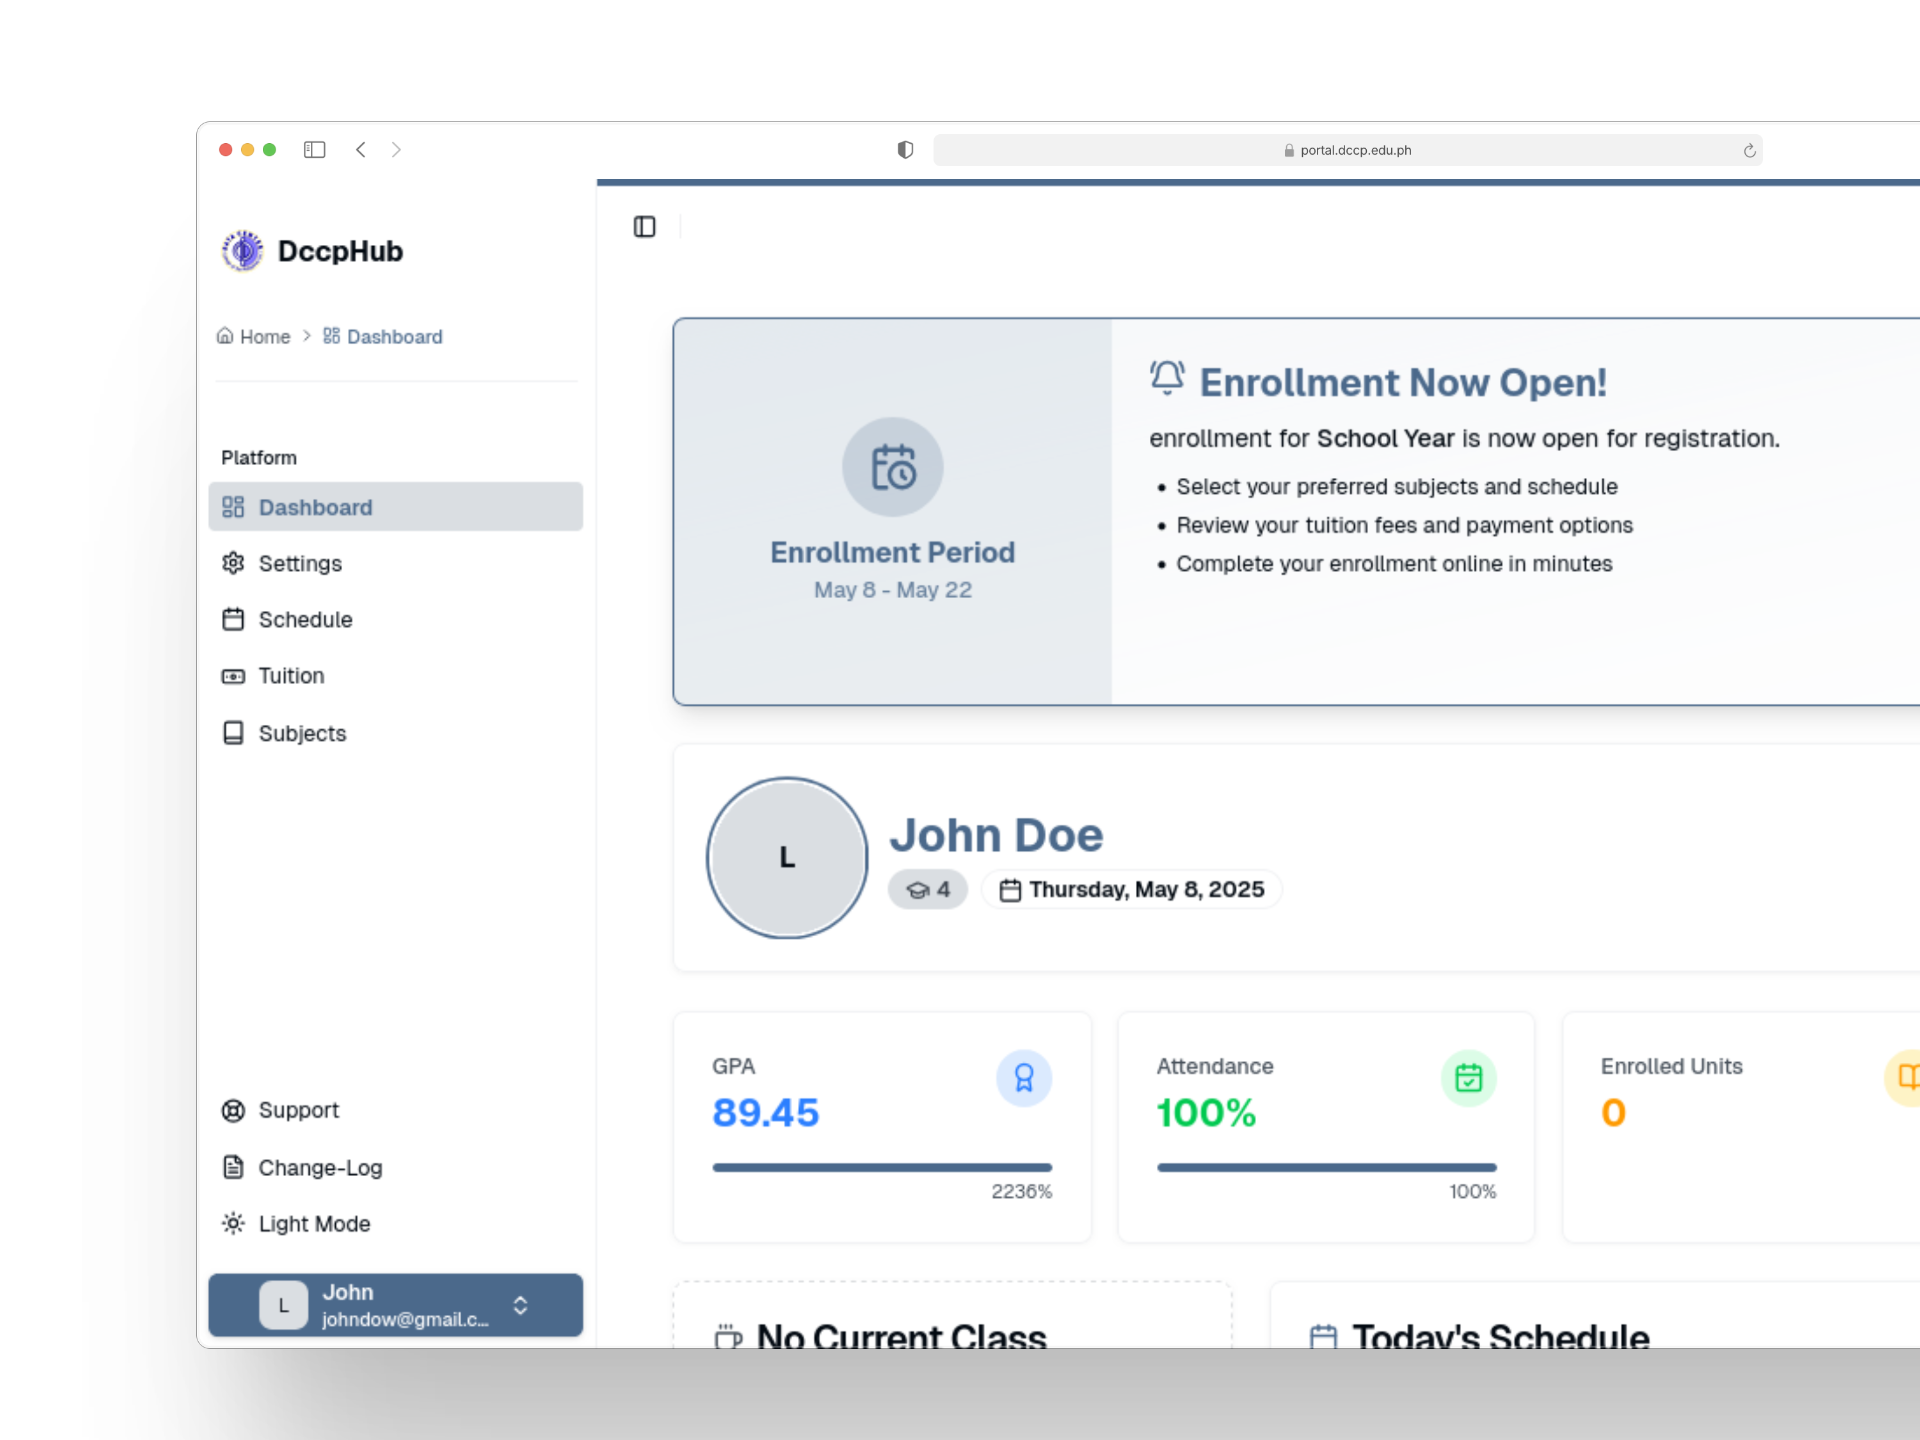Open the Dashboard section in the sidebar
This screenshot has width=1920, height=1440.
click(315, 507)
